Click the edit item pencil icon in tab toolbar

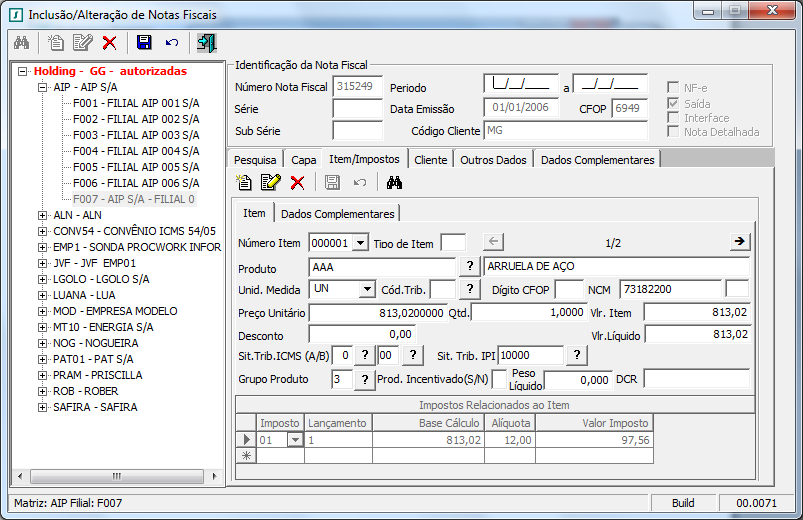(x=270, y=182)
